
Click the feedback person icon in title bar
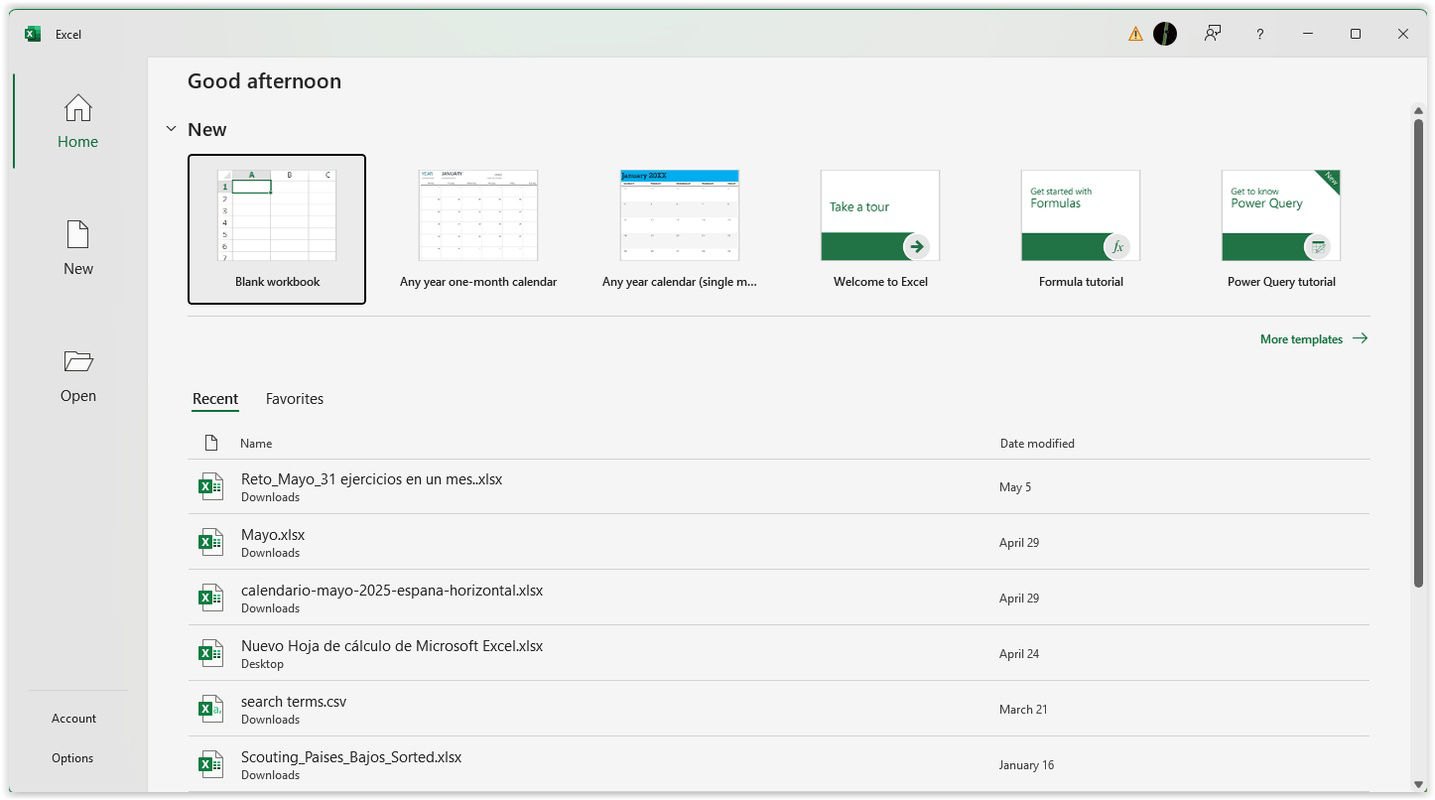(x=1212, y=33)
